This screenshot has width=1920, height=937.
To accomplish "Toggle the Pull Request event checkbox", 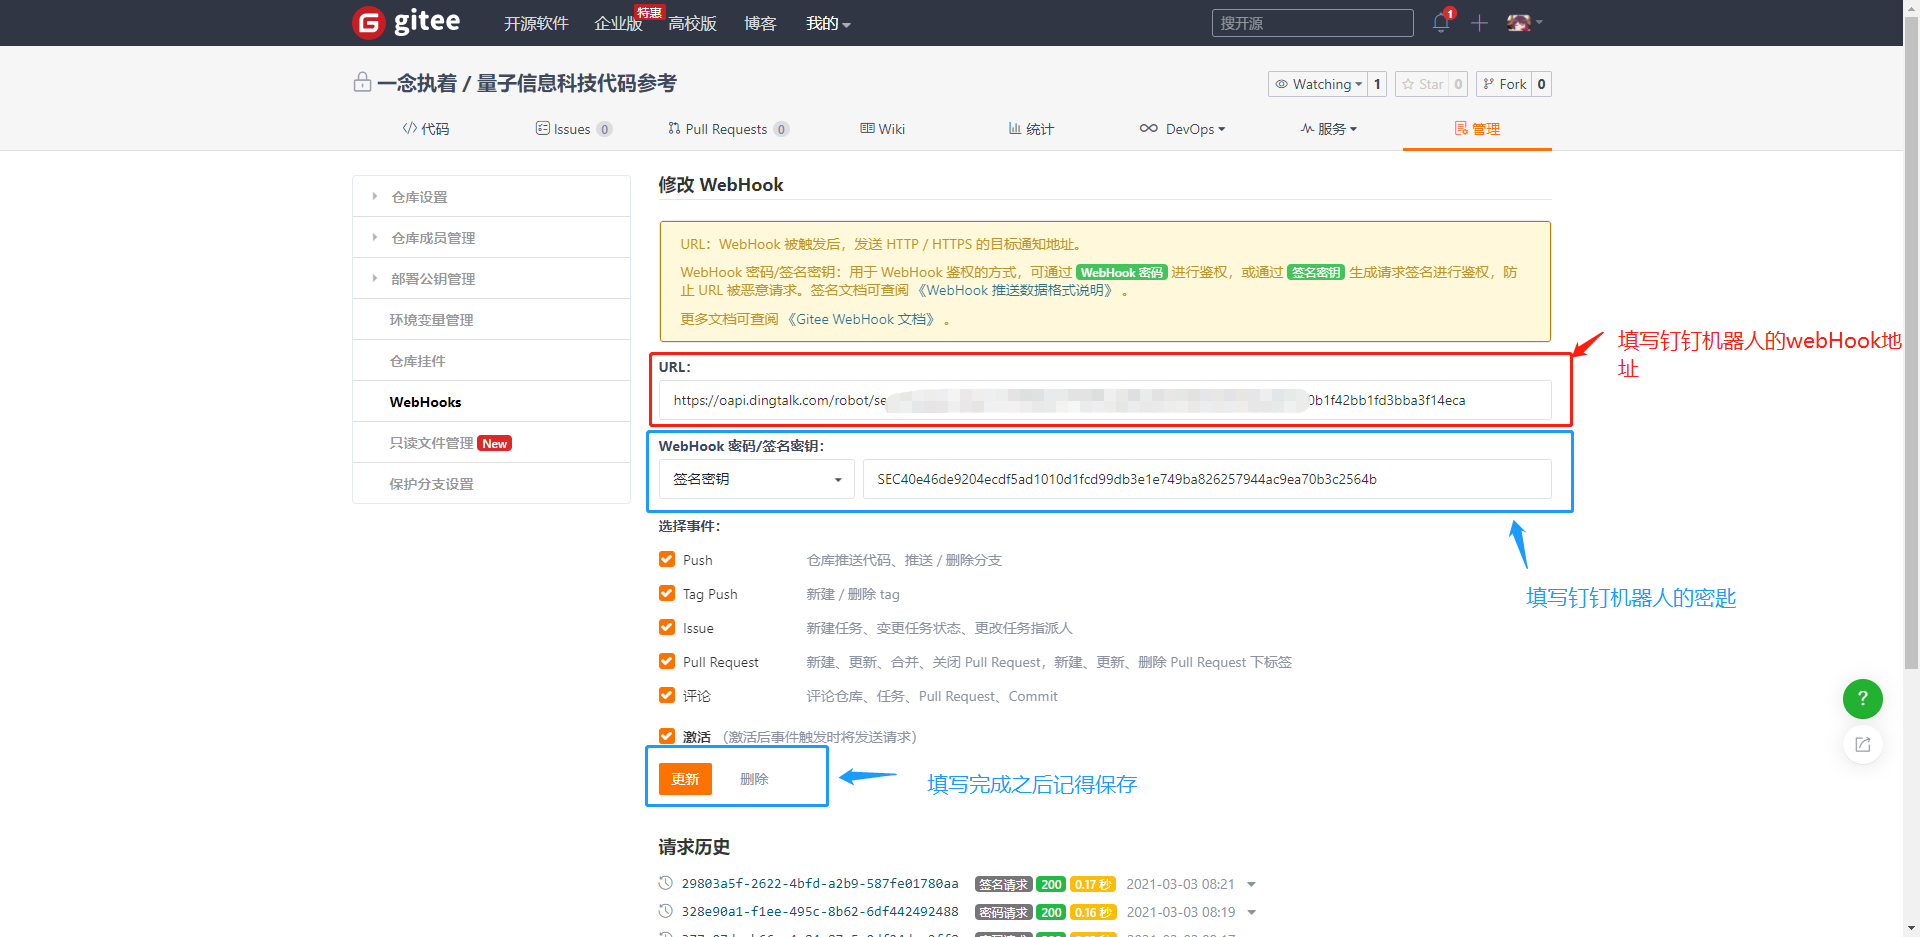I will 667,661.
